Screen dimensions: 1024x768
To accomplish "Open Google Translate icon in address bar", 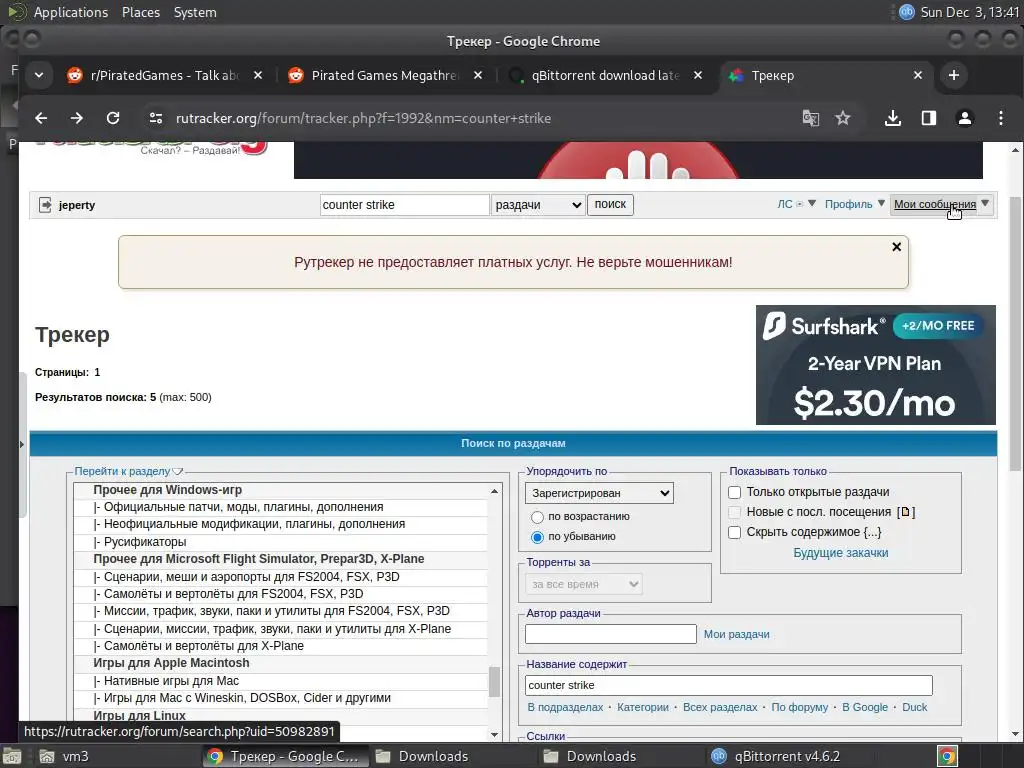I will coord(810,118).
